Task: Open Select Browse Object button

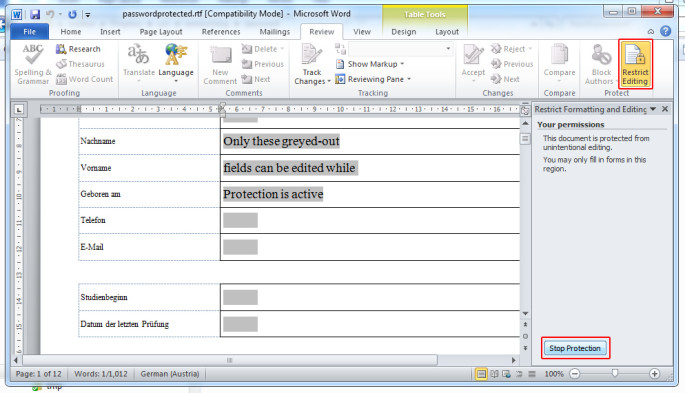Action: click(525, 336)
